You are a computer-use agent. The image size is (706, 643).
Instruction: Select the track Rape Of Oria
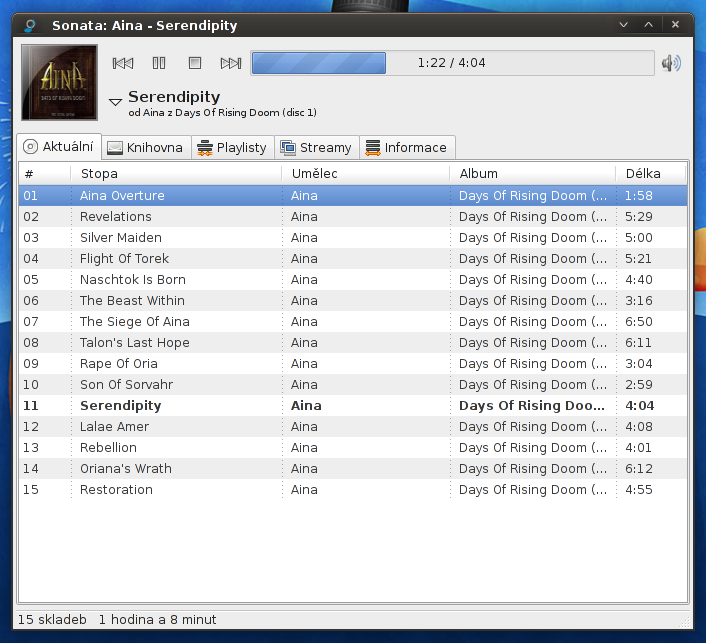pos(353,364)
